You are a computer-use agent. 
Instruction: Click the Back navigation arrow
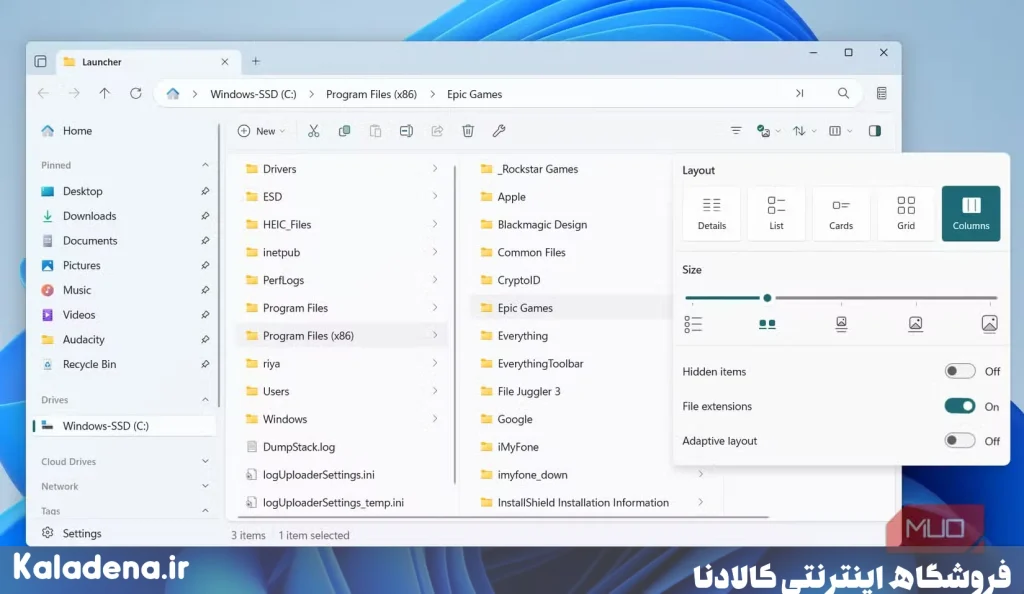click(43, 93)
